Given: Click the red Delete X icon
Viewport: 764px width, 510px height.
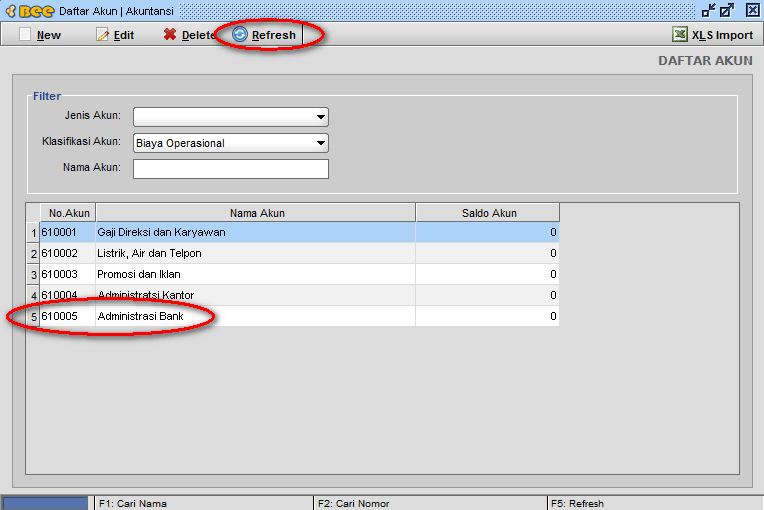Looking at the screenshot, I should (170, 35).
